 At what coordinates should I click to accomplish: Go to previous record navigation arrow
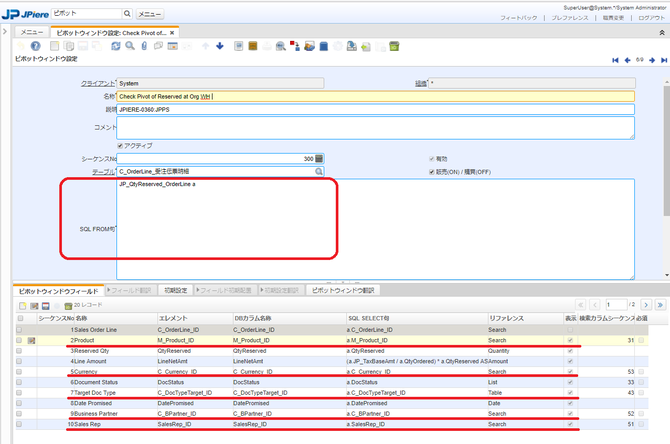[627, 60]
